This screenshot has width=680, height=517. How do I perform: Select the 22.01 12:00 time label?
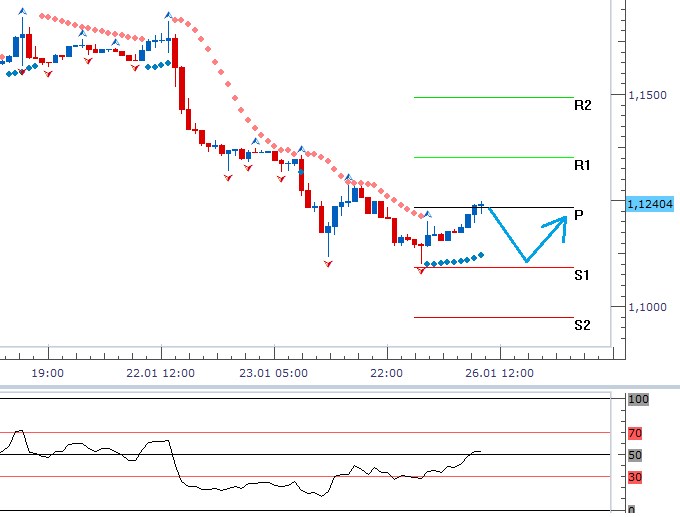pos(160,373)
